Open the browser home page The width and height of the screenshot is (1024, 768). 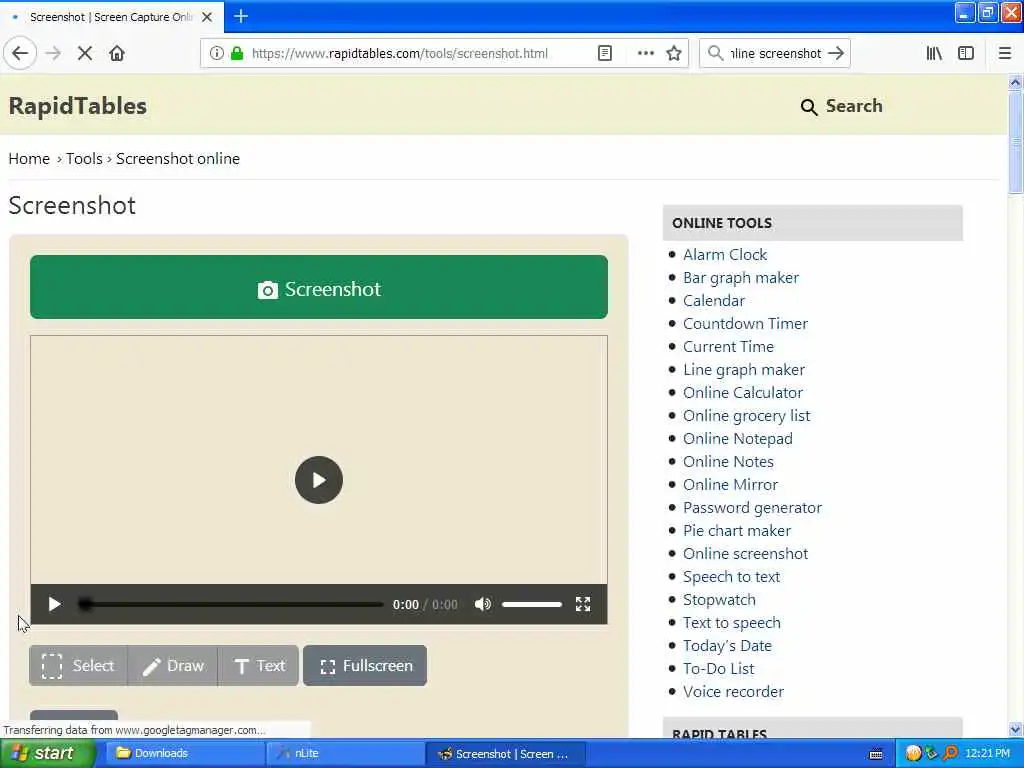point(117,53)
